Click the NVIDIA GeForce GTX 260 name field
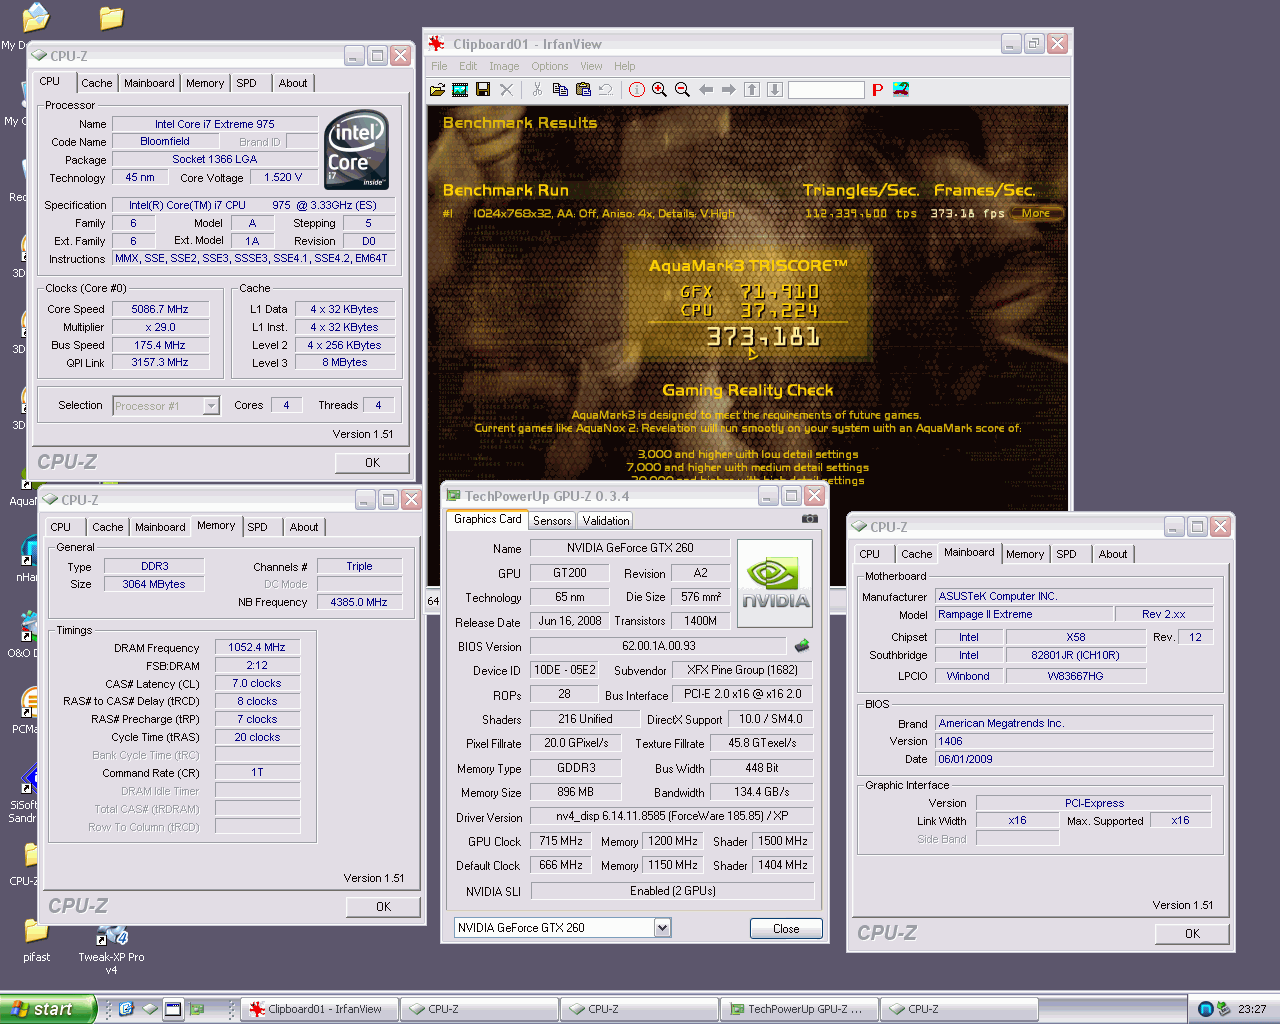1280x1024 pixels. tap(630, 548)
